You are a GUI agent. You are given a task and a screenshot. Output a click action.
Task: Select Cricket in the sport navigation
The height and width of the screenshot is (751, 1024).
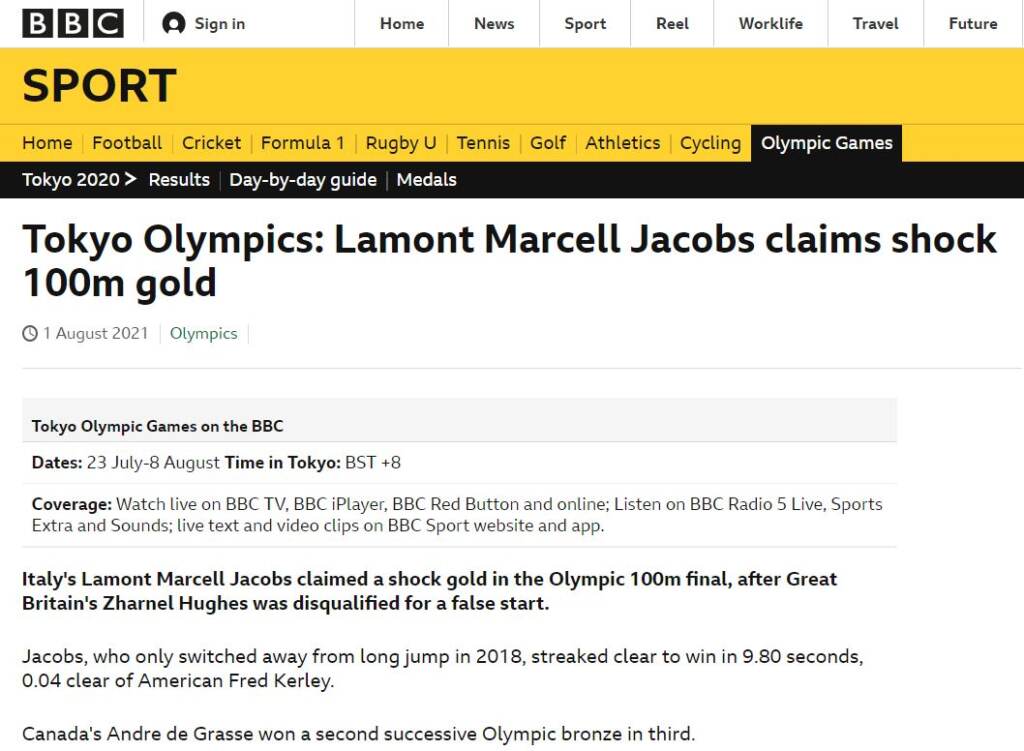point(211,143)
